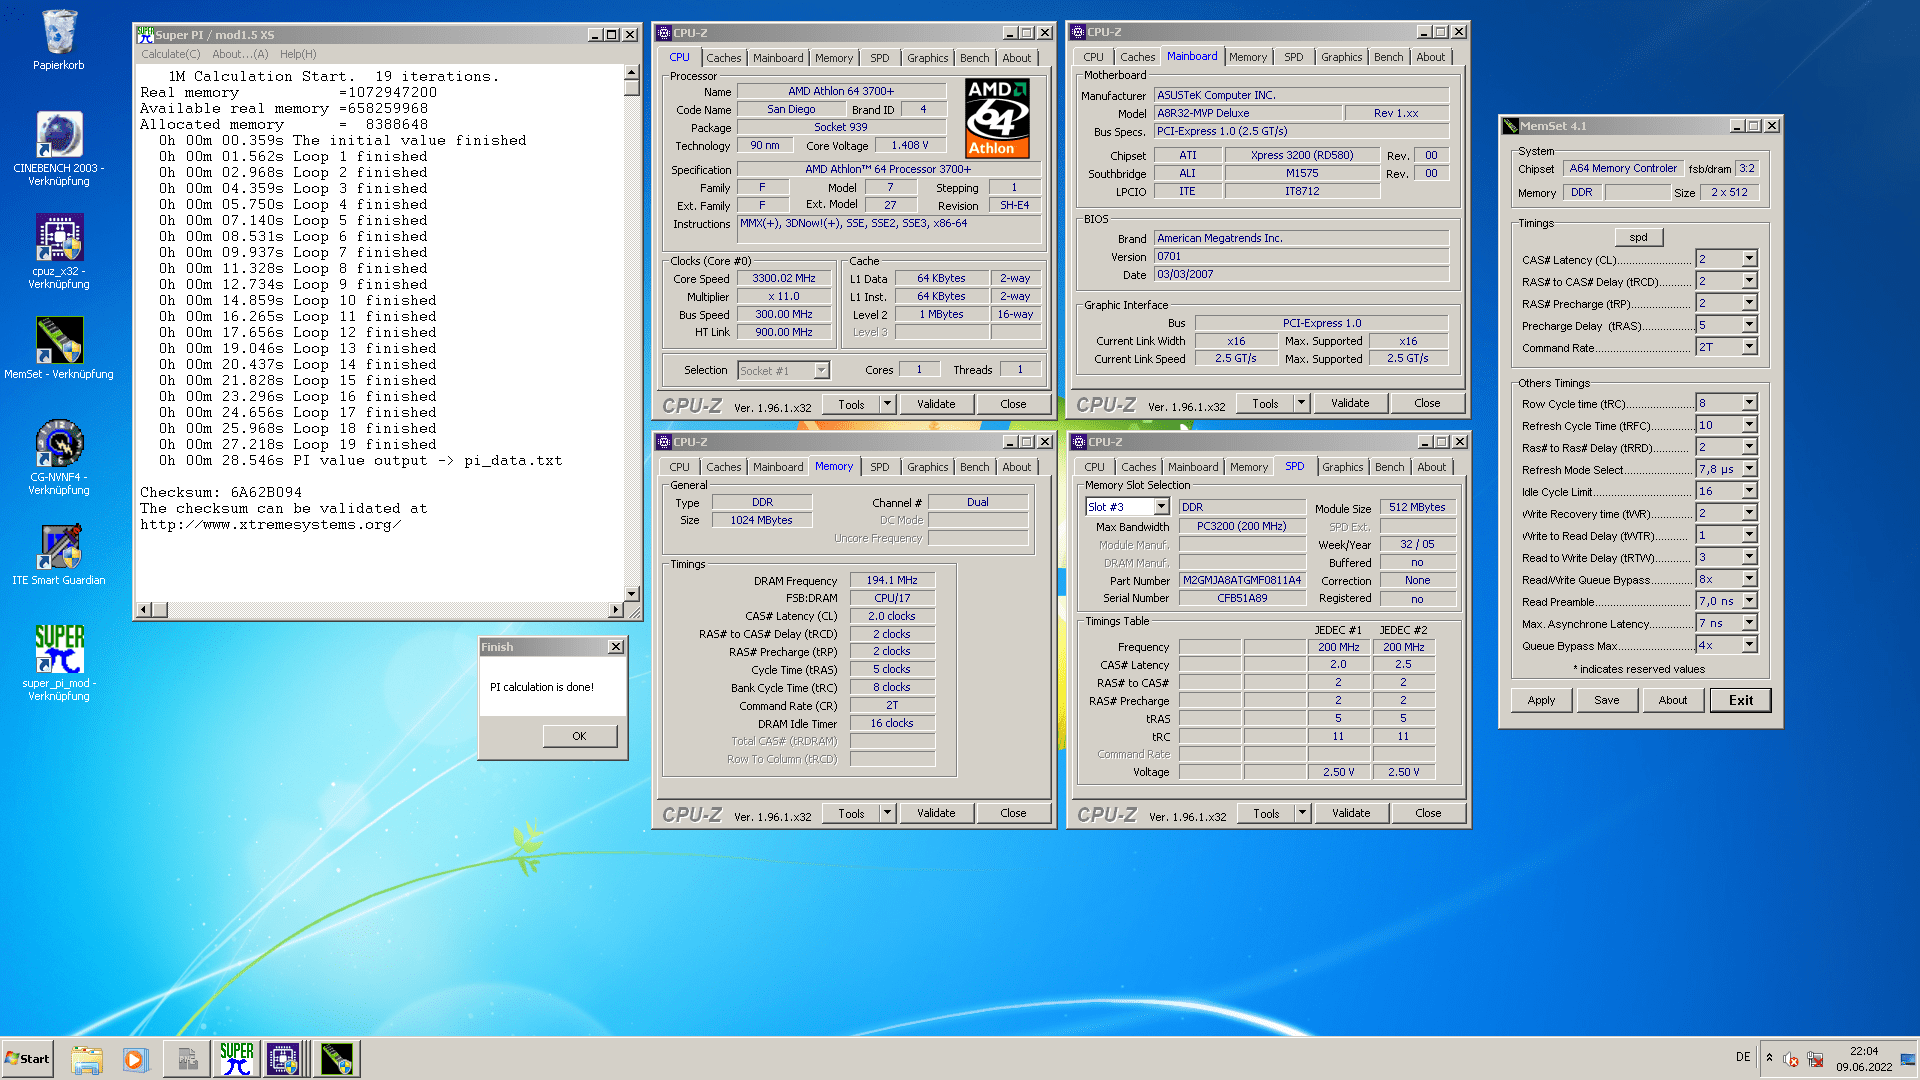Click the Exit button in MemSet

(1740, 700)
